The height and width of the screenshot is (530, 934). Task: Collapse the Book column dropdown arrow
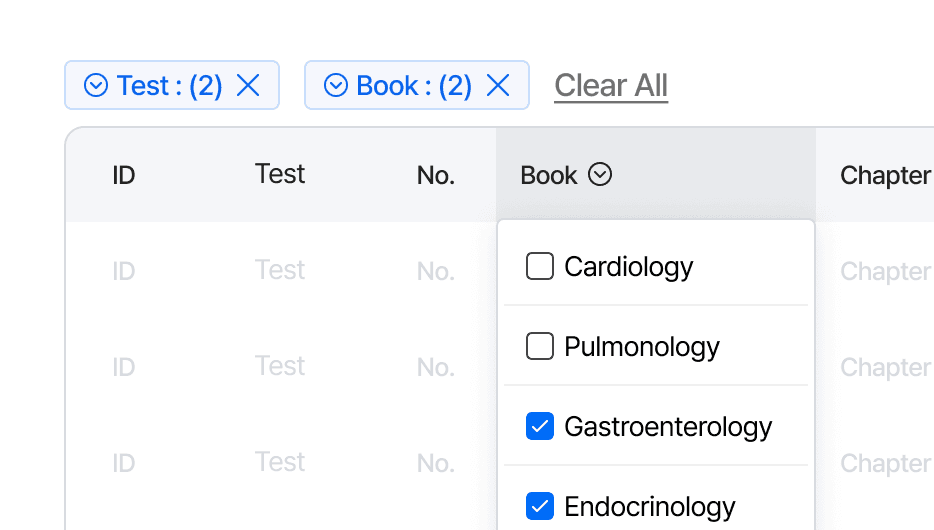[600, 174]
